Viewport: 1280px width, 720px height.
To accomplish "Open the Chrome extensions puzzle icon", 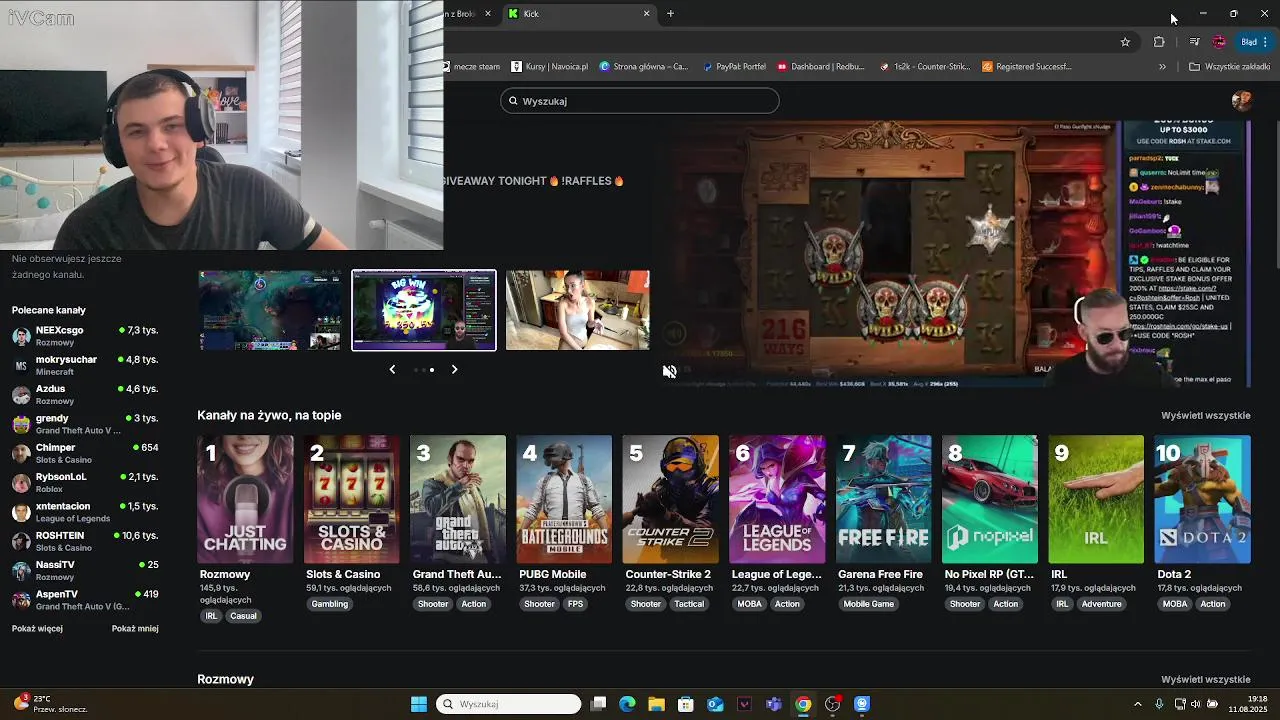I will tap(1159, 42).
